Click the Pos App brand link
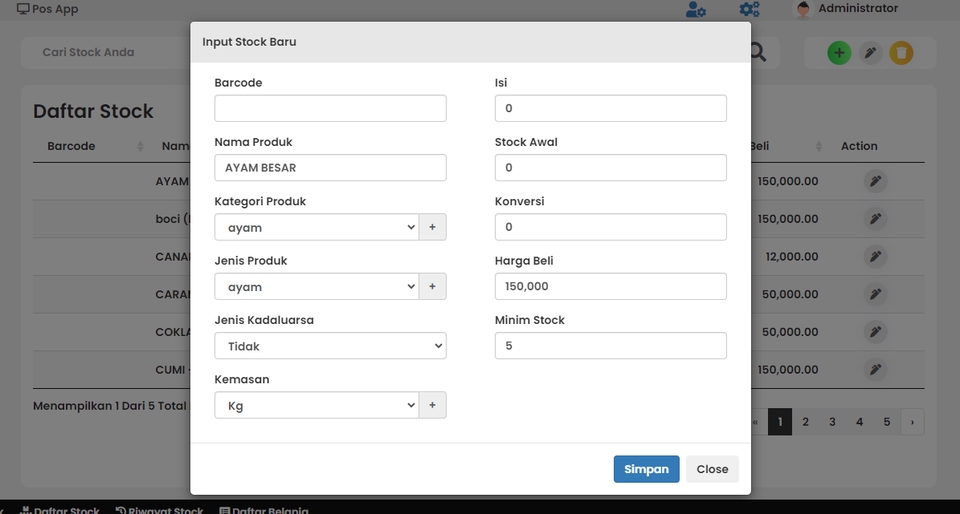960x514 pixels. tap(48, 9)
